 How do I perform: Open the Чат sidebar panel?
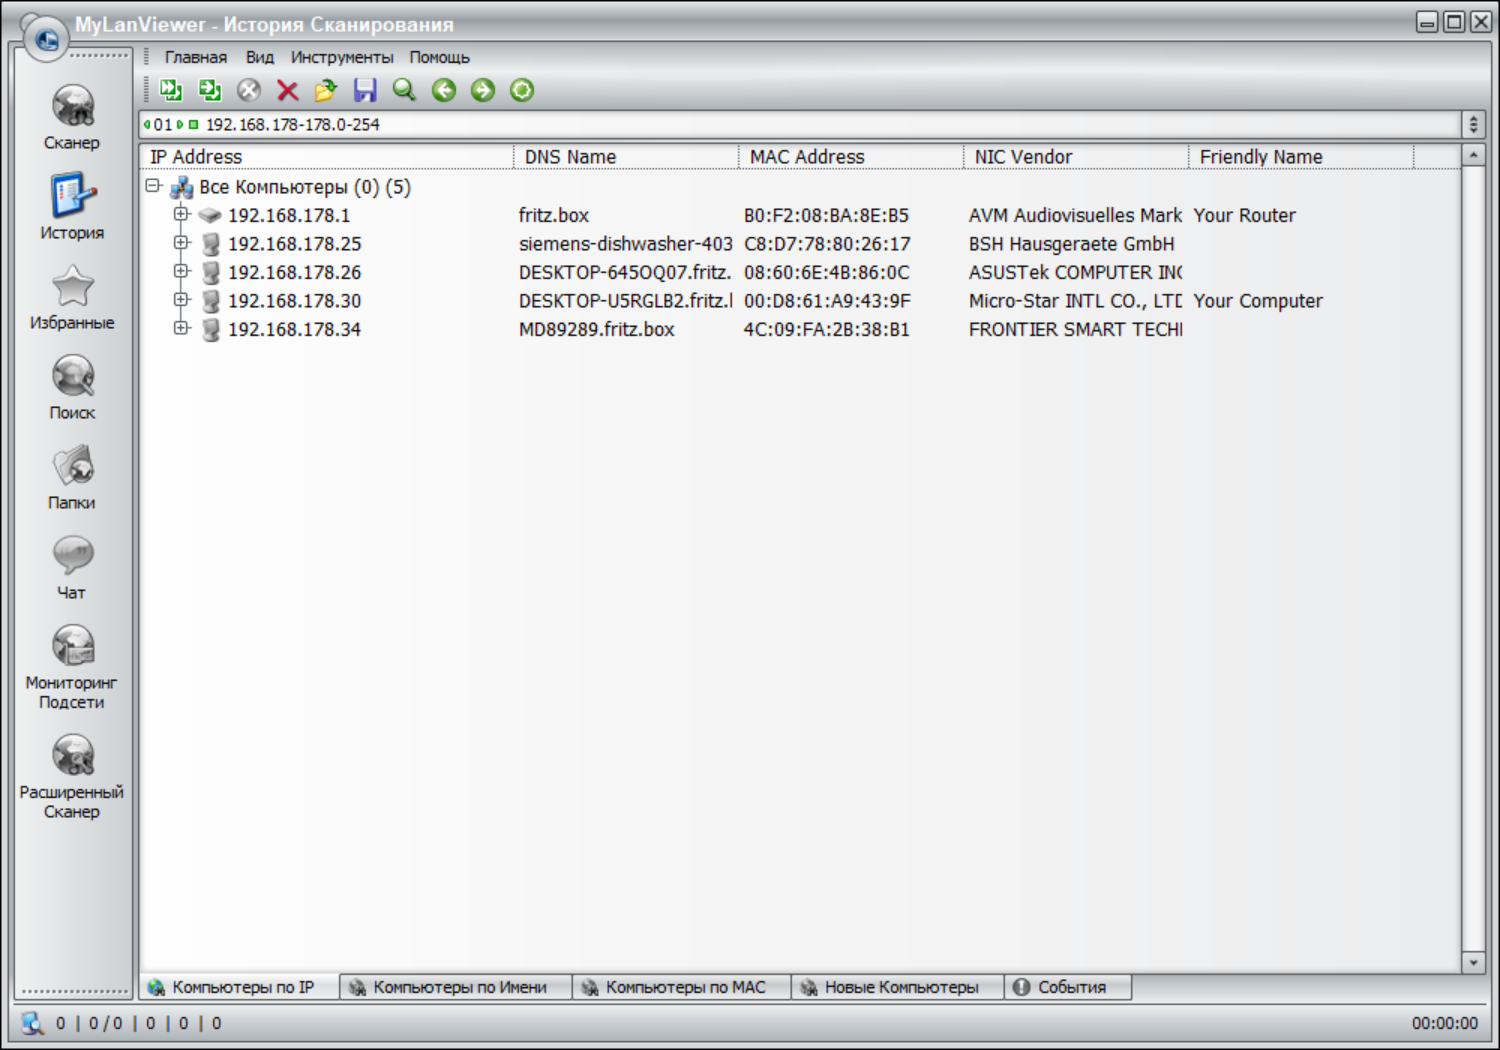(72, 567)
